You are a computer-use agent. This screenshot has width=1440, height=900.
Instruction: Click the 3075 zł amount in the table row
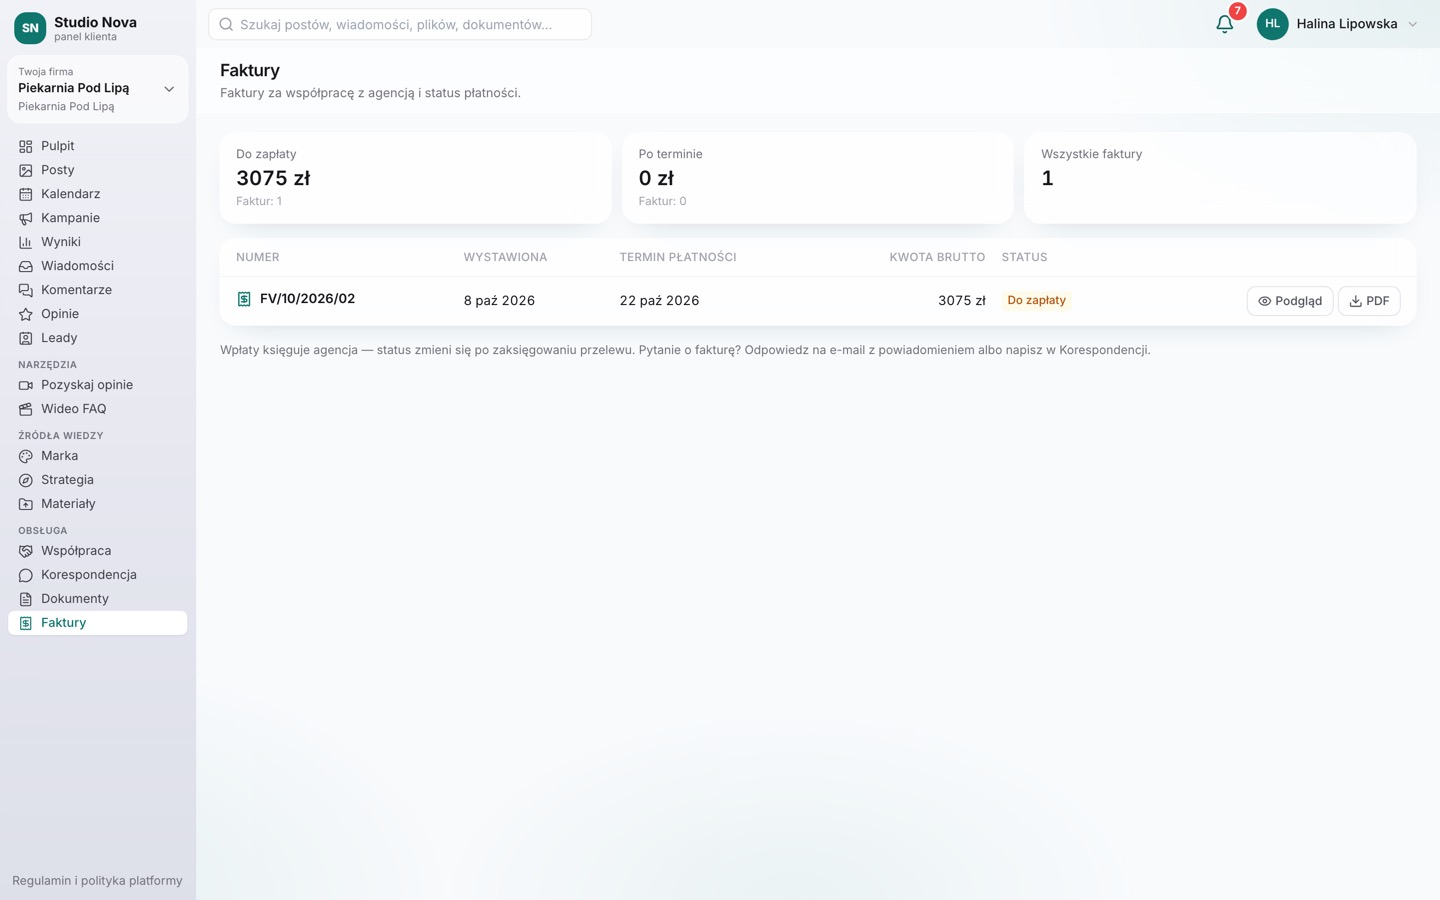pyautogui.click(x=962, y=301)
